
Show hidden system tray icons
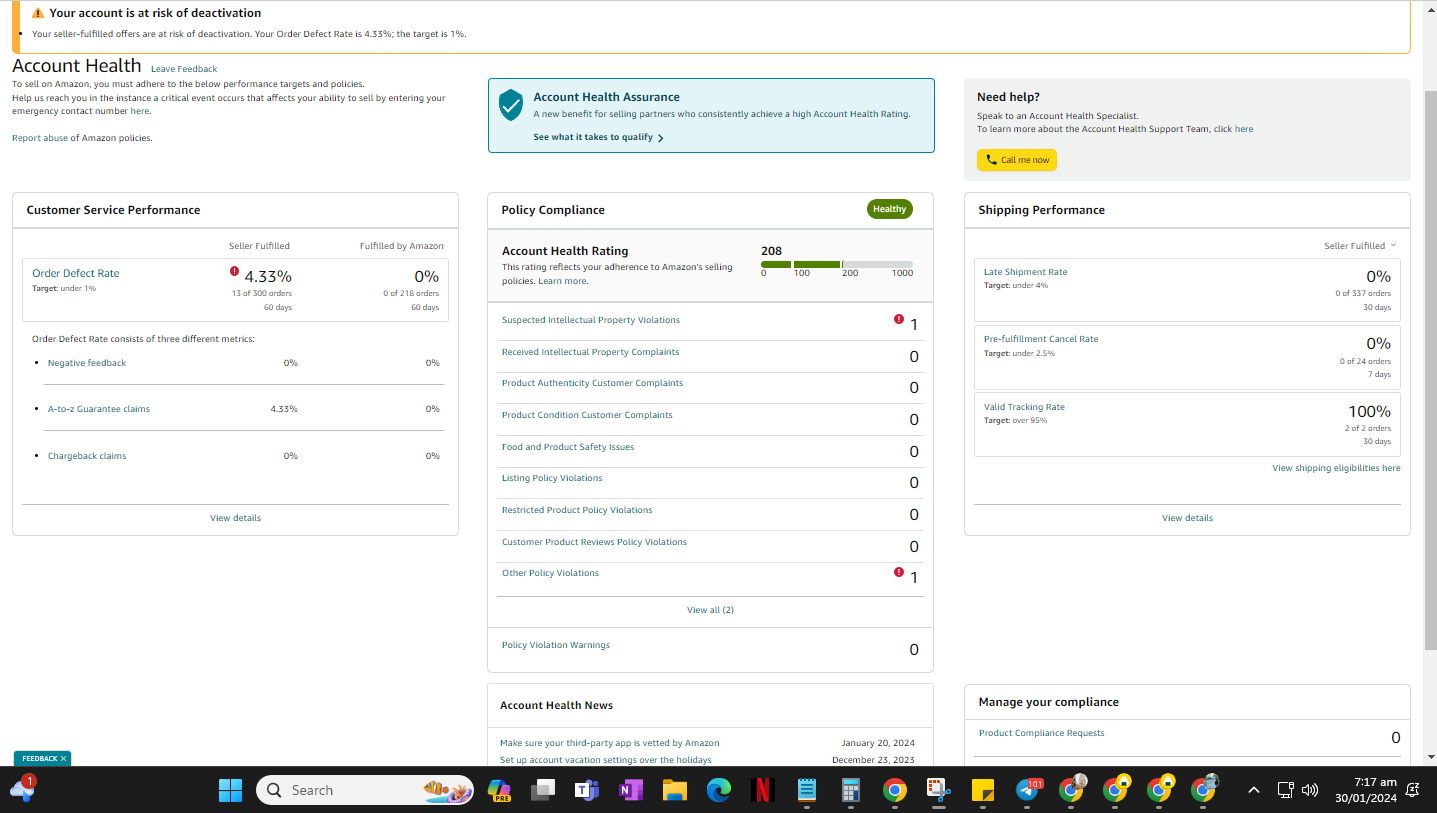pos(1253,790)
